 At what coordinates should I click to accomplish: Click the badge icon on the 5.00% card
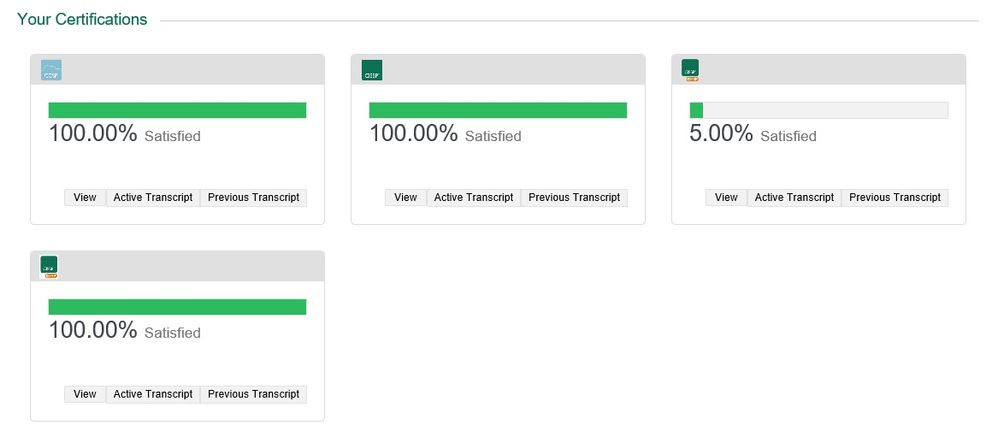pos(690,69)
